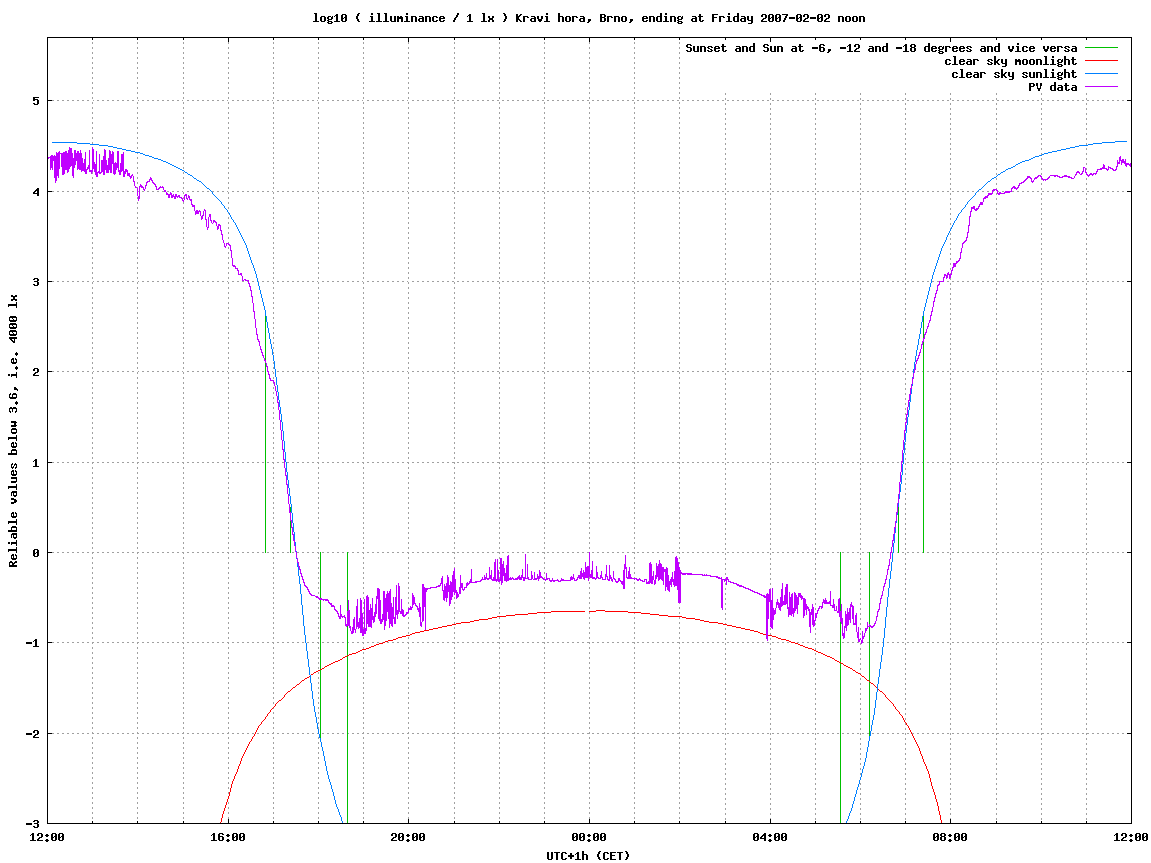Click the red moonlight legend line sample
1151x863 pixels.
point(1101,61)
